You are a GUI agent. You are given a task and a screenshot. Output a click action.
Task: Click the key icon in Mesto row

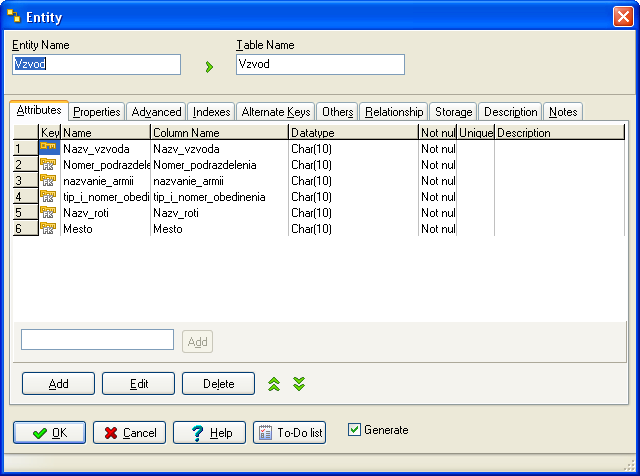pyautogui.click(x=48, y=228)
